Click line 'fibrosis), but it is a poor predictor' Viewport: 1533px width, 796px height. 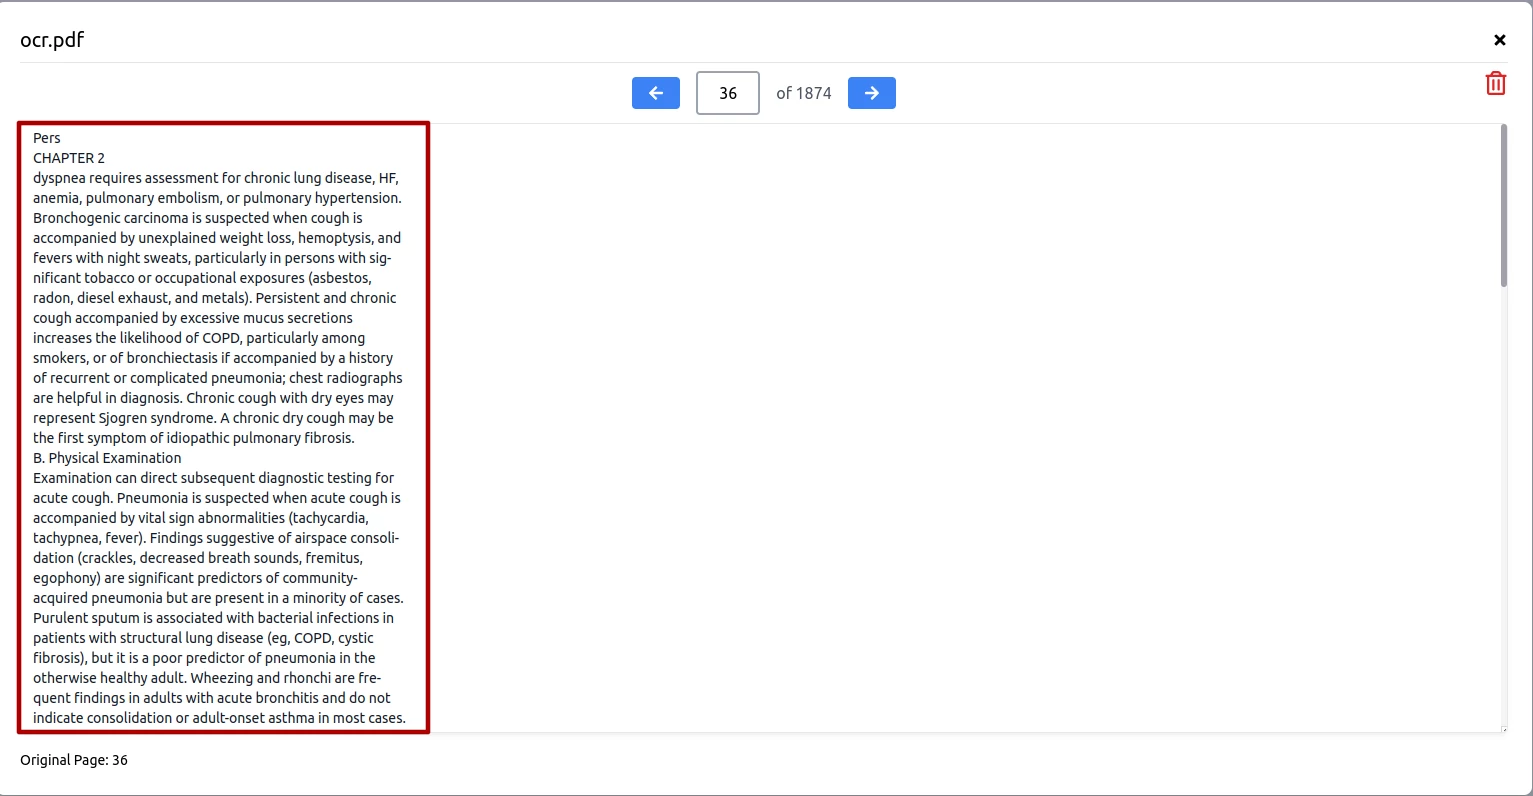(204, 658)
